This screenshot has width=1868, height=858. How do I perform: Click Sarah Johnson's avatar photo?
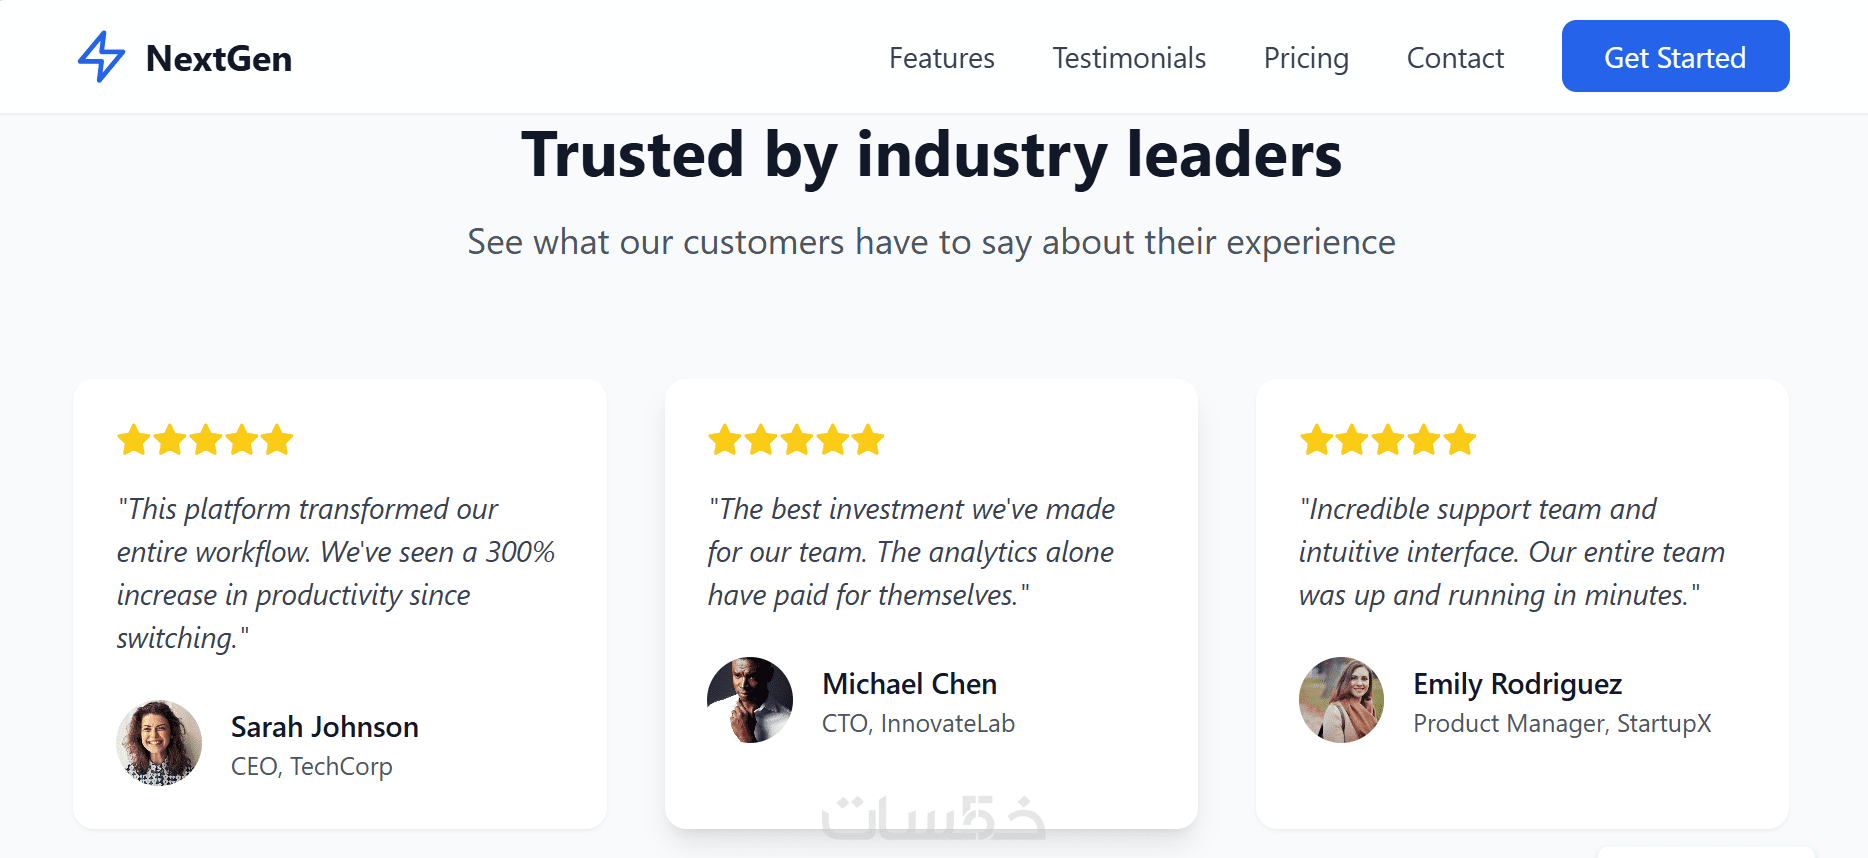pos(159,742)
